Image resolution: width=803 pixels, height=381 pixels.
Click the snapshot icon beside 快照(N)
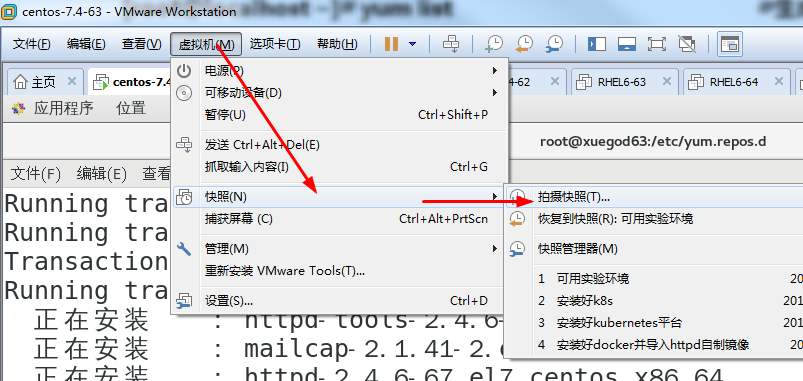coord(184,197)
